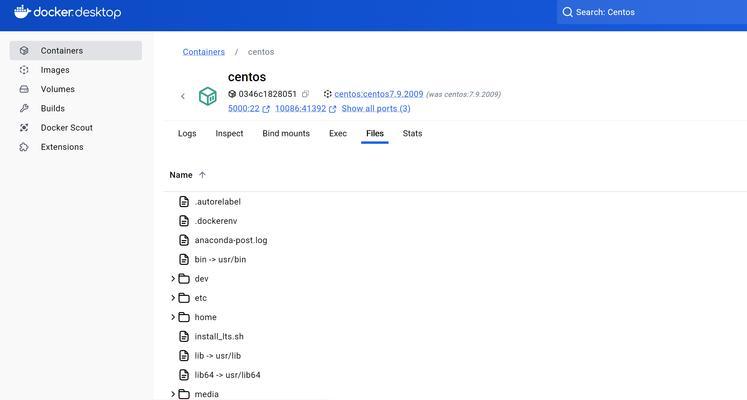Click the Containers breadcrumb link
The width and height of the screenshot is (747, 400).
coord(203,52)
